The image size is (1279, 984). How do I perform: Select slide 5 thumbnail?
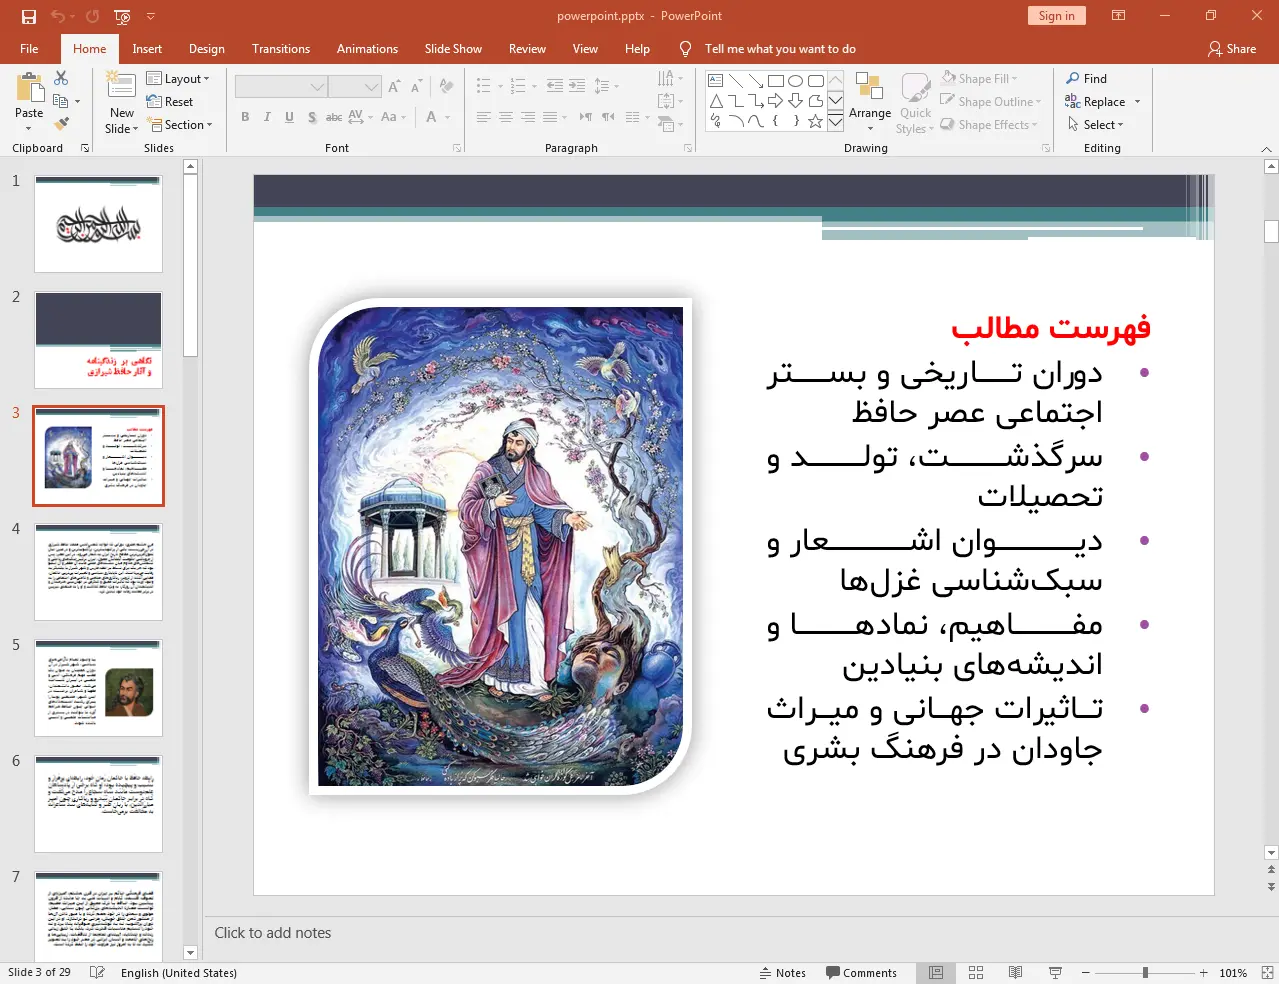98,688
